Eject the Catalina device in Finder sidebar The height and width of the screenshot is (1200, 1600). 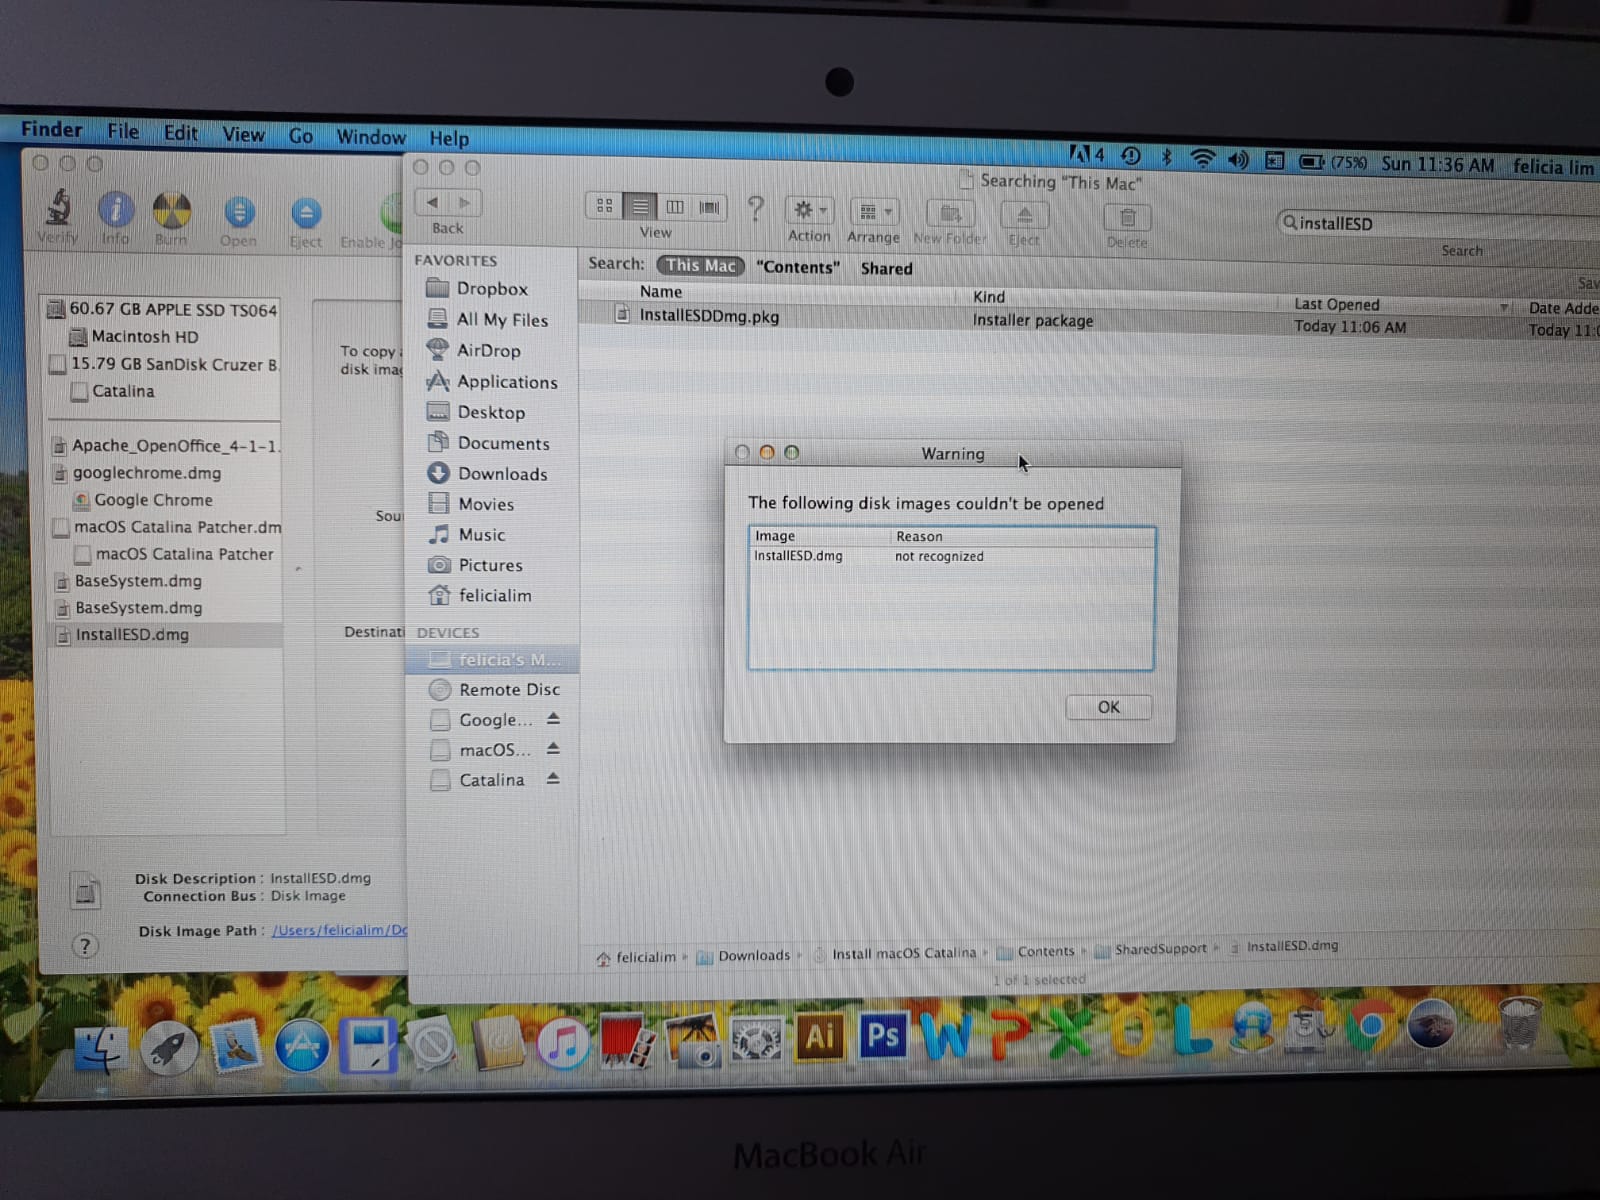point(553,779)
